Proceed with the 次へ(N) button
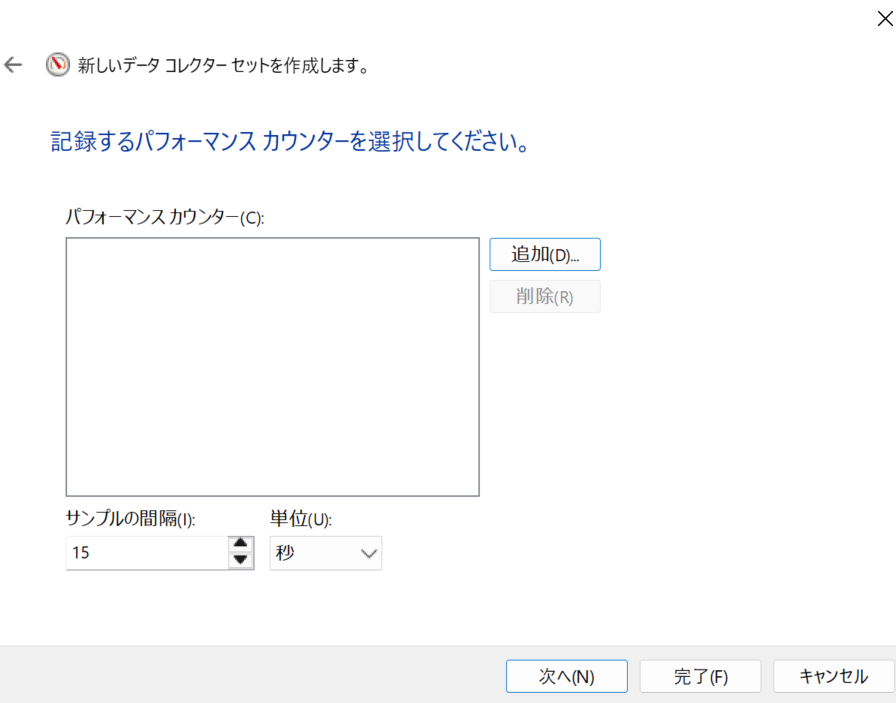 tap(566, 676)
